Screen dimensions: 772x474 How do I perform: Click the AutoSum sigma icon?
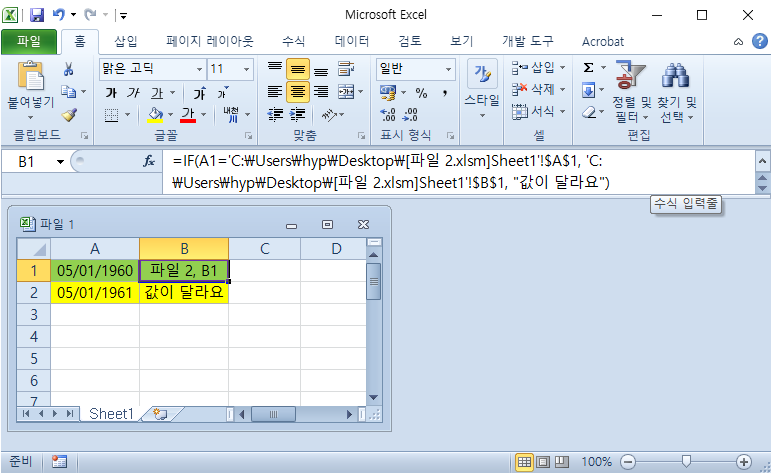(588, 68)
